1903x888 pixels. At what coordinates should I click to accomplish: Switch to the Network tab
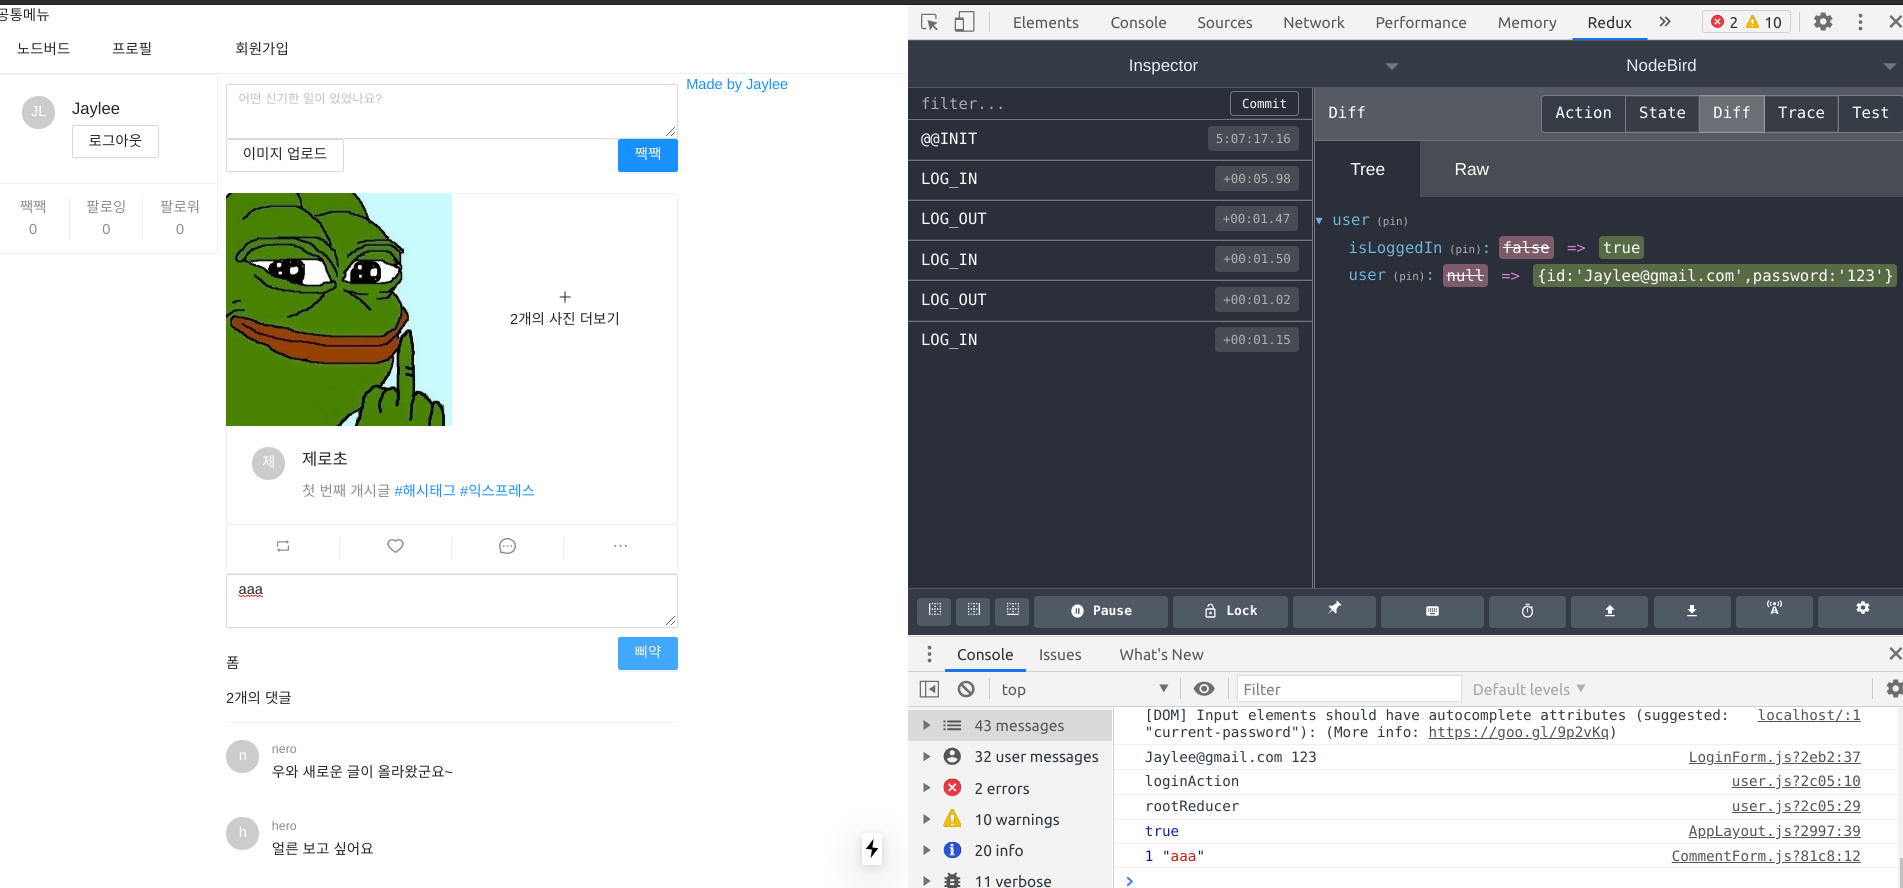click(x=1313, y=22)
